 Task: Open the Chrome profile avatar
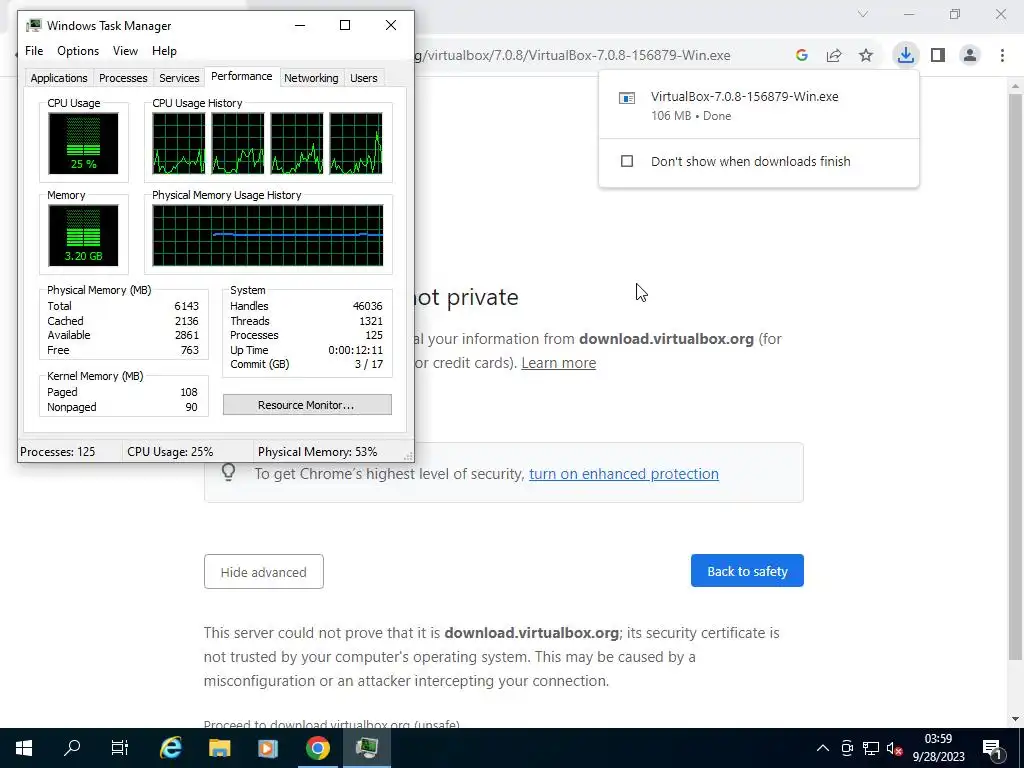point(970,56)
